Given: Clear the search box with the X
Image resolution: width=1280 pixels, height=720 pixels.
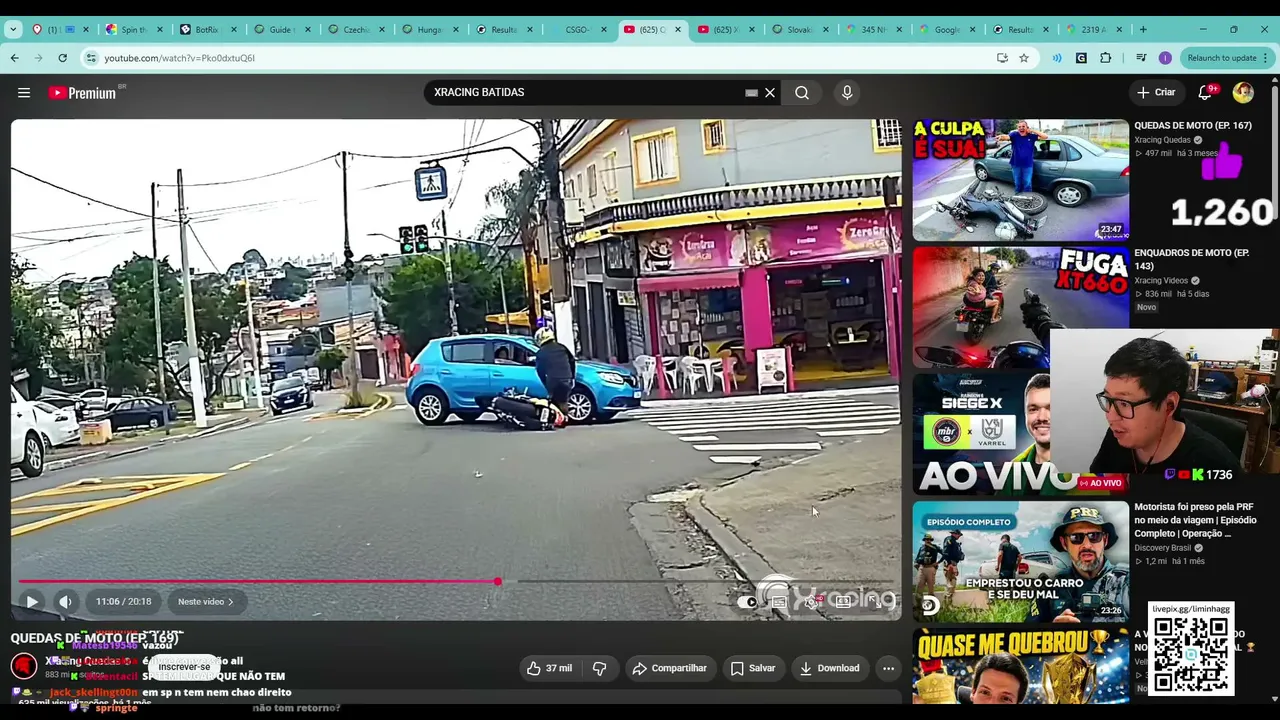Looking at the screenshot, I should (770, 93).
